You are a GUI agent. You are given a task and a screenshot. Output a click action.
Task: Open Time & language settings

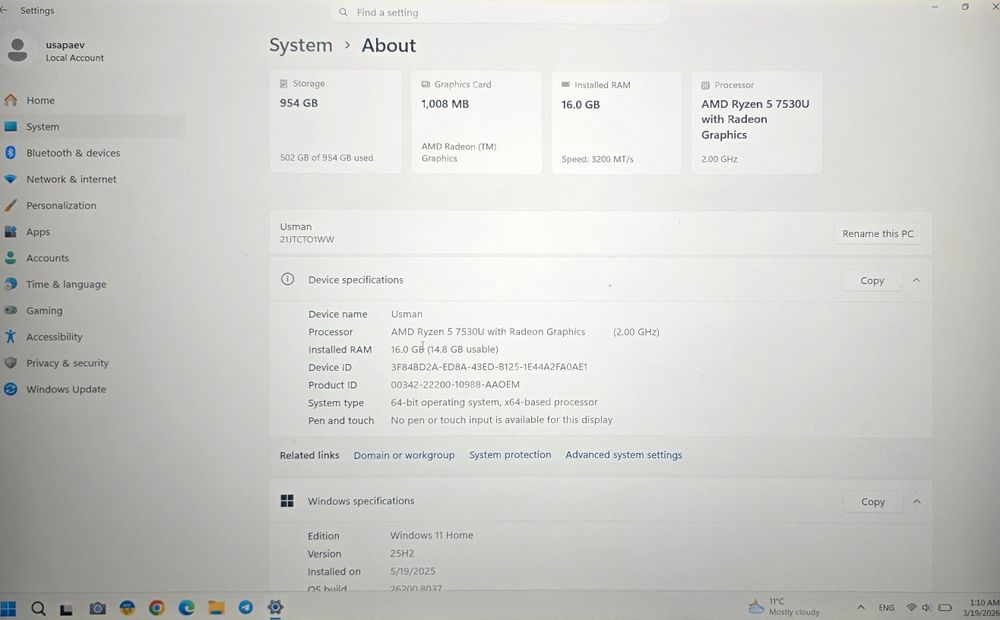click(93, 284)
